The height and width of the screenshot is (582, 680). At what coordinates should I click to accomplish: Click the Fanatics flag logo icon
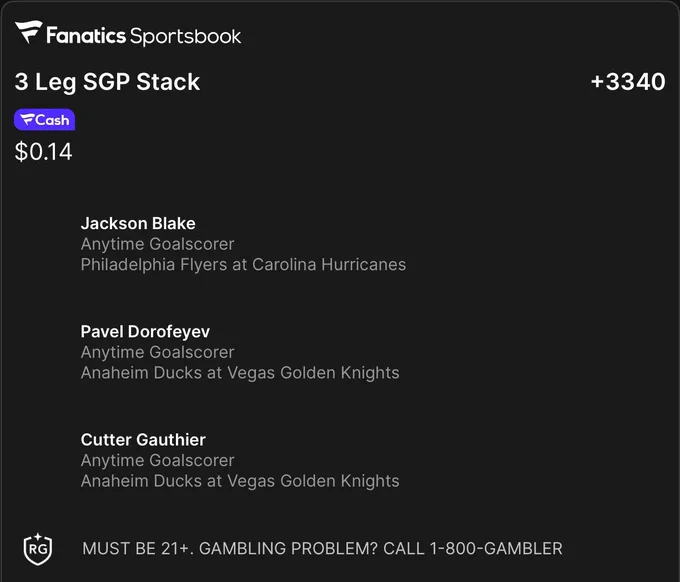pyautogui.click(x=29, y=32)
